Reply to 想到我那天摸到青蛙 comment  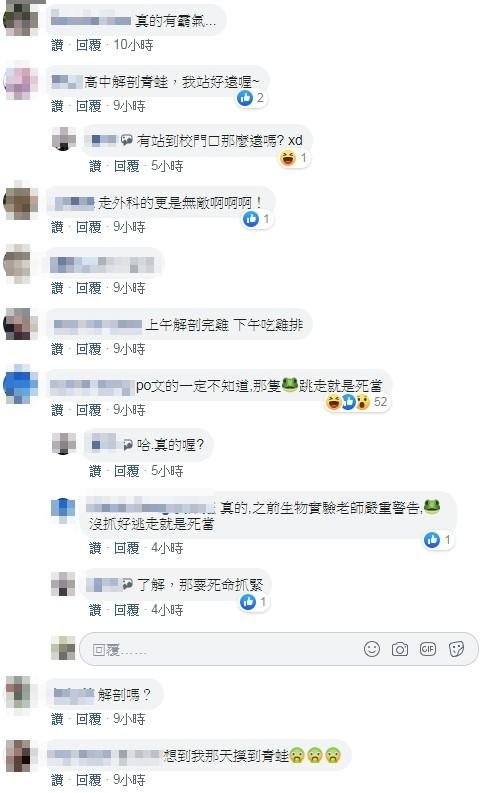89,780
